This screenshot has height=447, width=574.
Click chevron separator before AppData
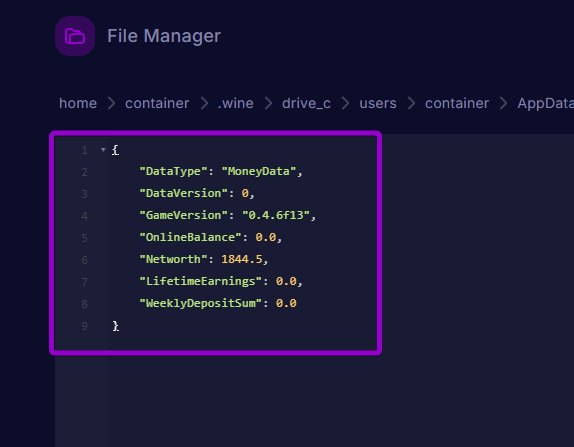(x=503, y=103)
